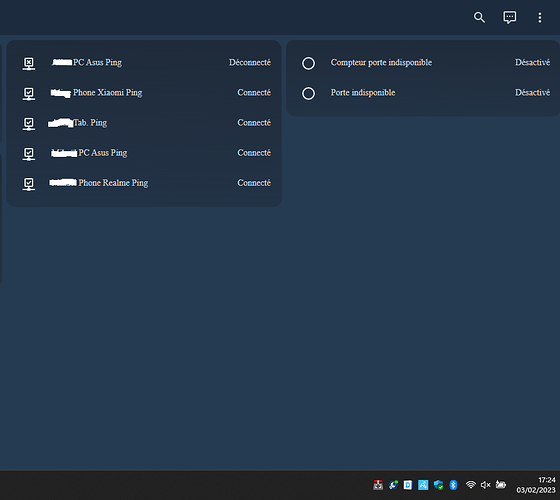The width and height of the screenshot is (560, 500).
Task: Click the Phone Xiaomi Ping network icon
Action: (29, 94)
